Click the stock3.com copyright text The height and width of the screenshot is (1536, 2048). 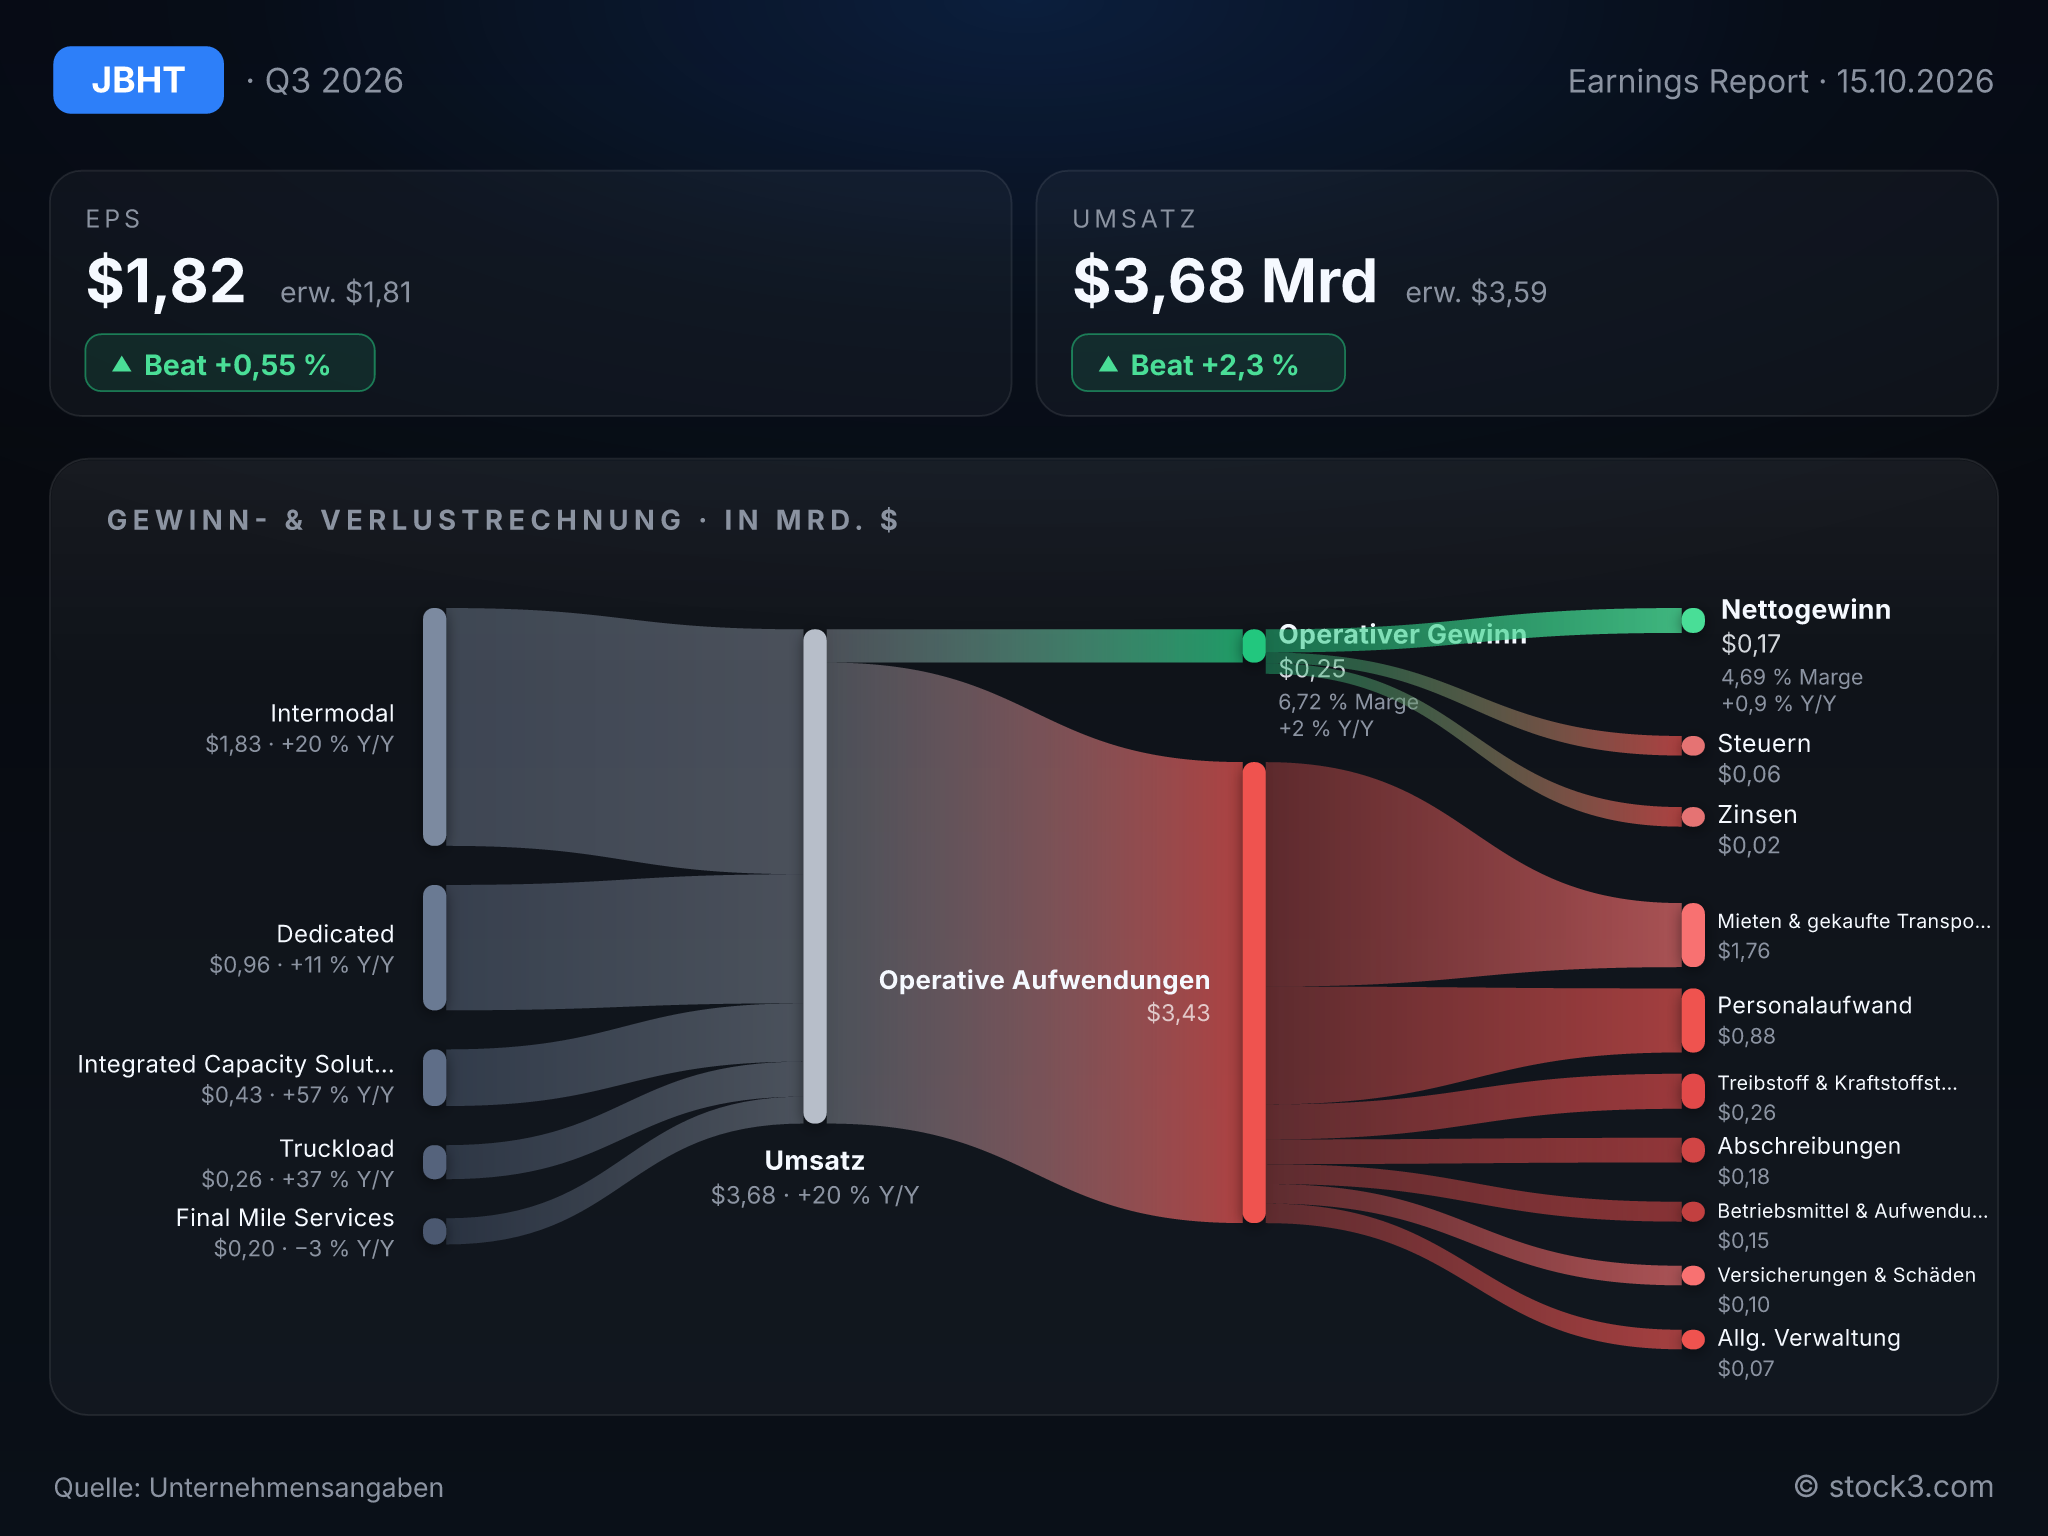coord(1894,1487)
